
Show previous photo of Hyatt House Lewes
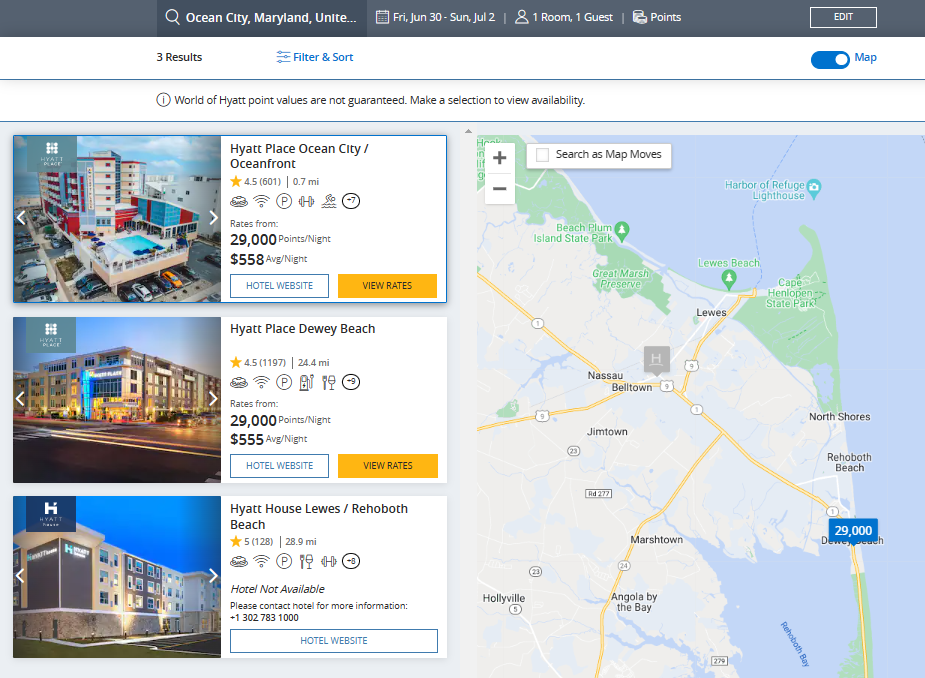point(21,576)
